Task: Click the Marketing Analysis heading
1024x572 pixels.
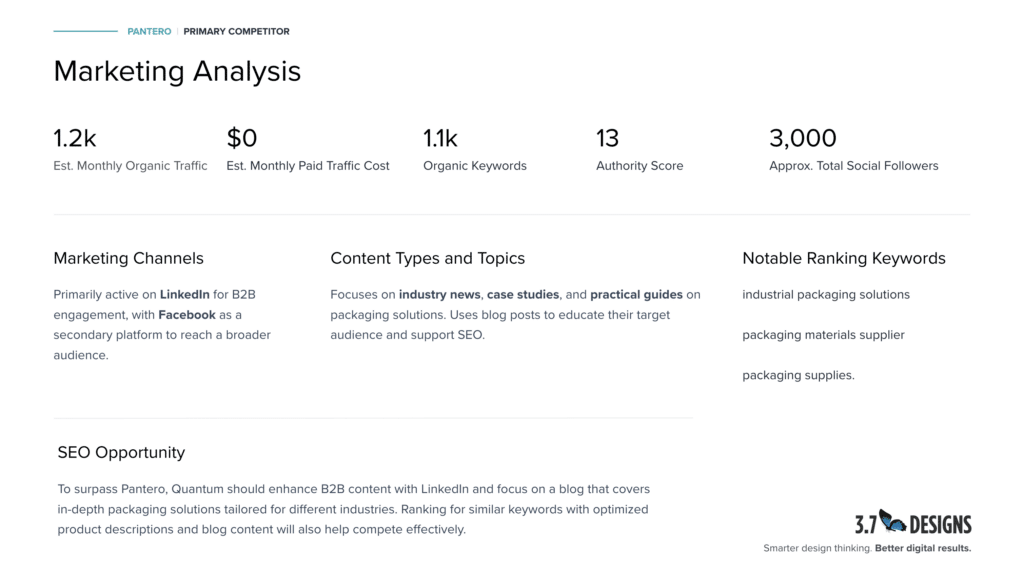Action: coord(177,72)
